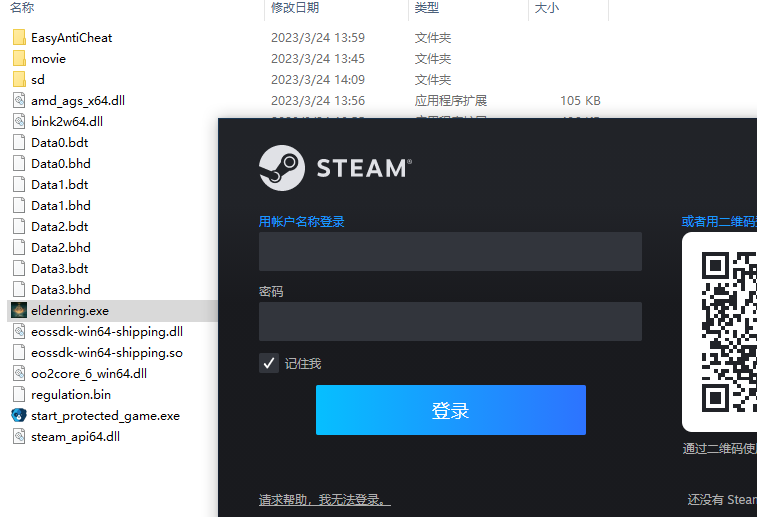Select the eldenring.exe application icon

coord(19,311)
